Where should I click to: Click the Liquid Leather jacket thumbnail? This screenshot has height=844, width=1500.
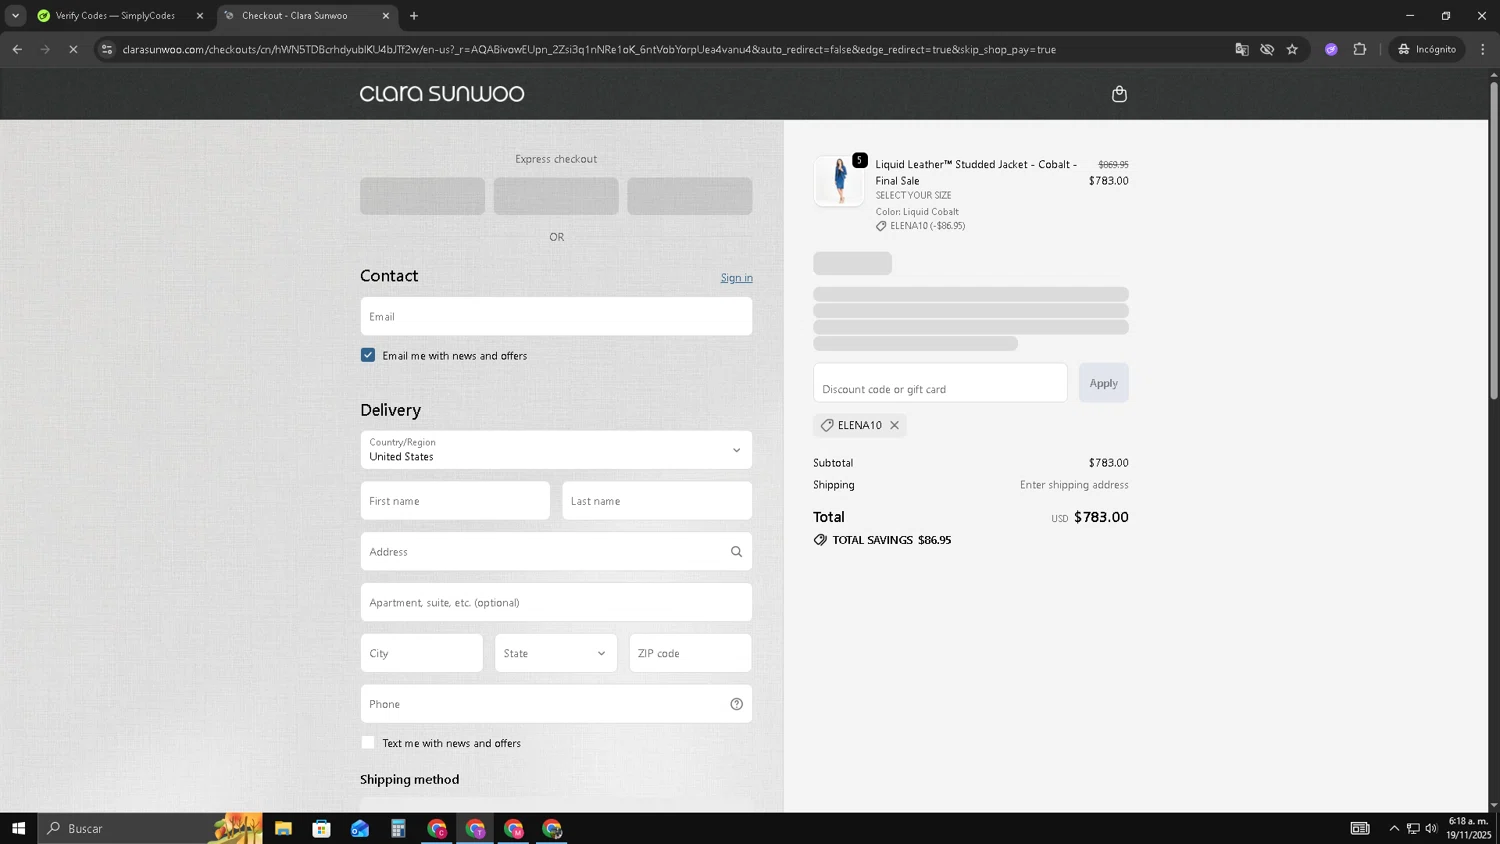[839, 181]
